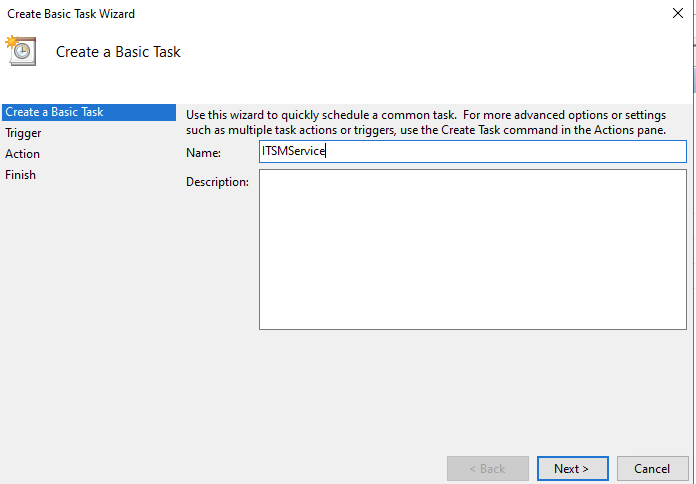Click the ITSMService text in Name box
Screen dimensions: 696x484
(293, 151)
